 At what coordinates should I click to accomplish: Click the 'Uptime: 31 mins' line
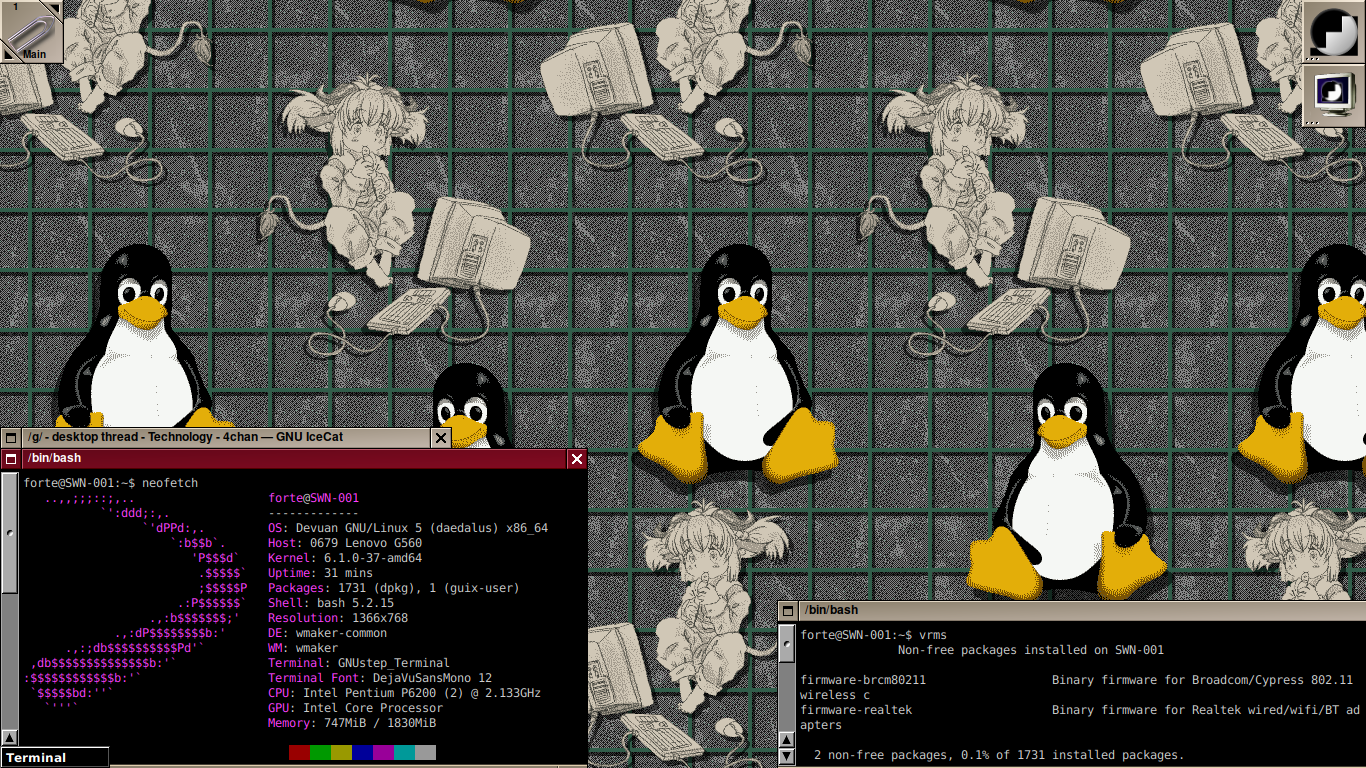321,573
